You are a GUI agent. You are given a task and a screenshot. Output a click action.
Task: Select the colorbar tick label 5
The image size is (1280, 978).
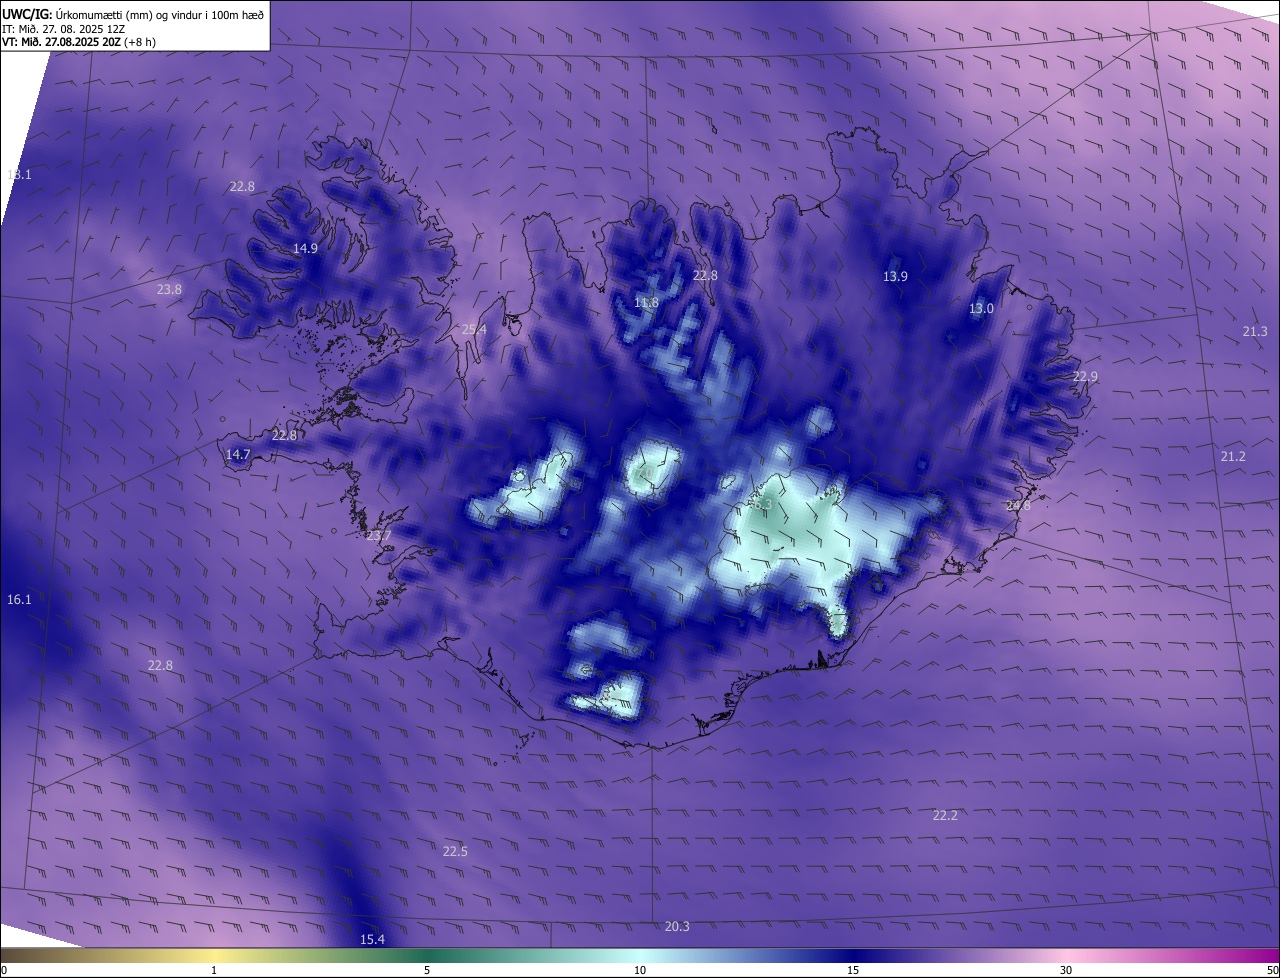427,970
